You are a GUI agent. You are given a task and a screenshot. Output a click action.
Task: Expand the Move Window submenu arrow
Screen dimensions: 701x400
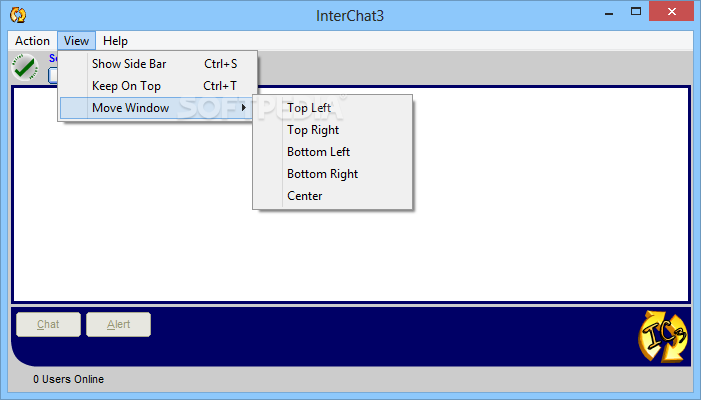pyautogui.click(x=244, y=108)
